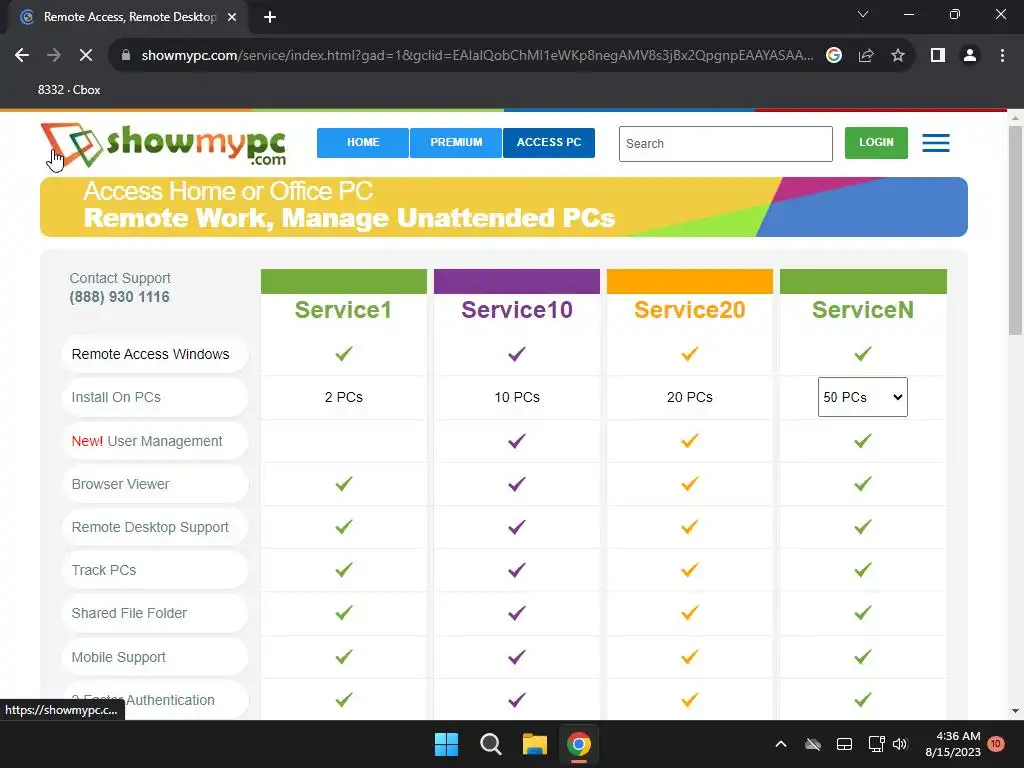Viewport: 1024px width, 768px height.
Task: Click the share page icon
Action: pos(866,56)
